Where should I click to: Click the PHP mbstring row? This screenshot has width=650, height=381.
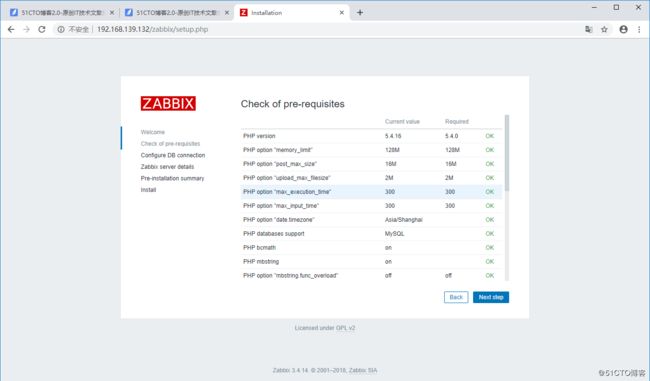pyautogui.click(x=371, y=262)
